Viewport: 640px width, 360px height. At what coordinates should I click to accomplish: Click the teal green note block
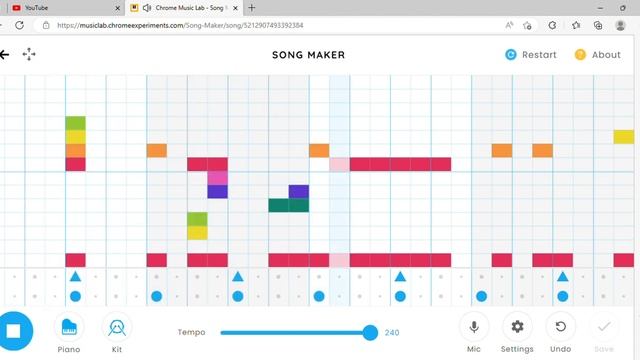289,205
